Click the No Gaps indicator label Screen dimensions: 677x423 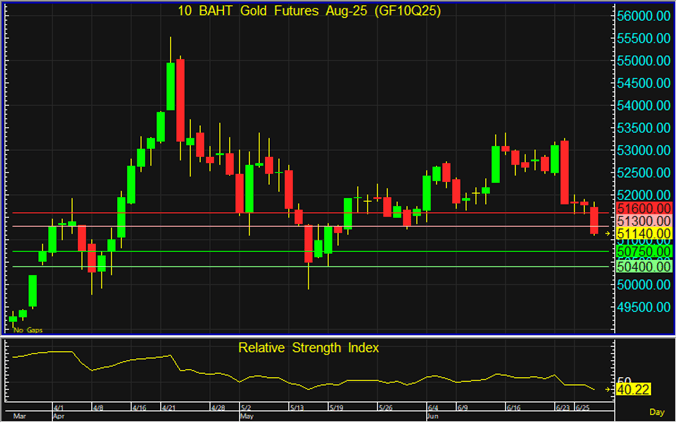(x=27, y=329)
